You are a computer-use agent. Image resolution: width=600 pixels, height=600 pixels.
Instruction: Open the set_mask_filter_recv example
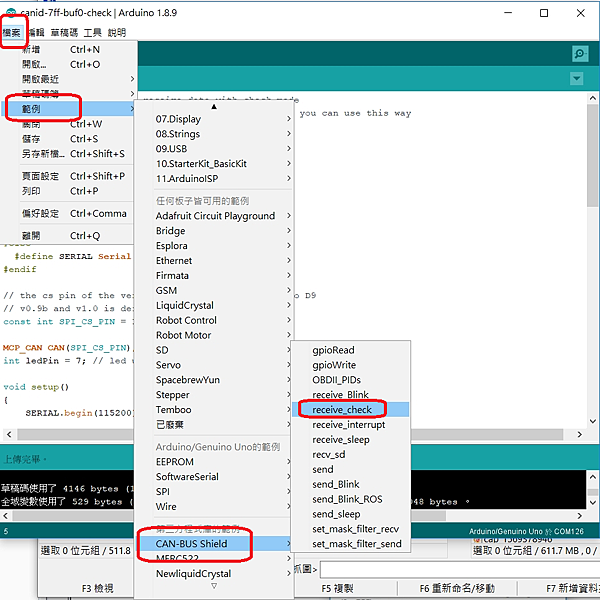[351, 529]
